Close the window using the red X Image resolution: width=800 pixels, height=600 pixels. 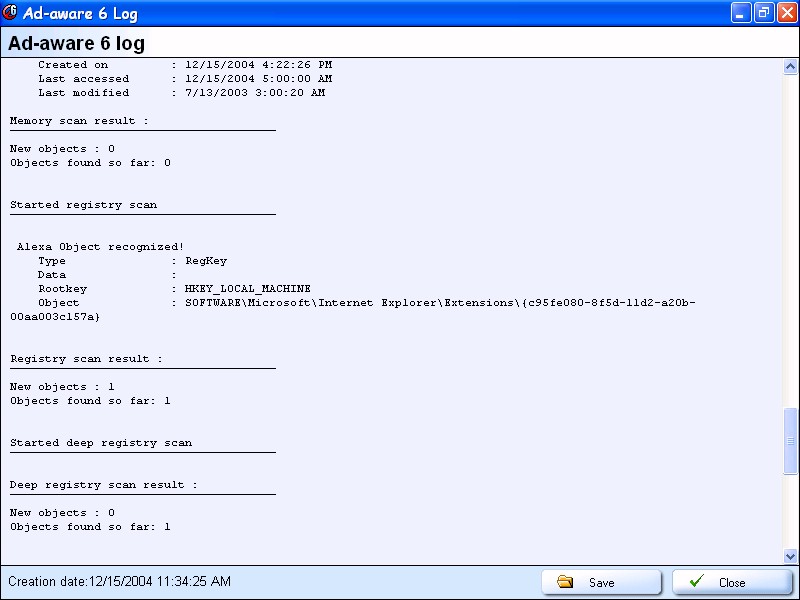pyautogui.click(x=787, y=13)
